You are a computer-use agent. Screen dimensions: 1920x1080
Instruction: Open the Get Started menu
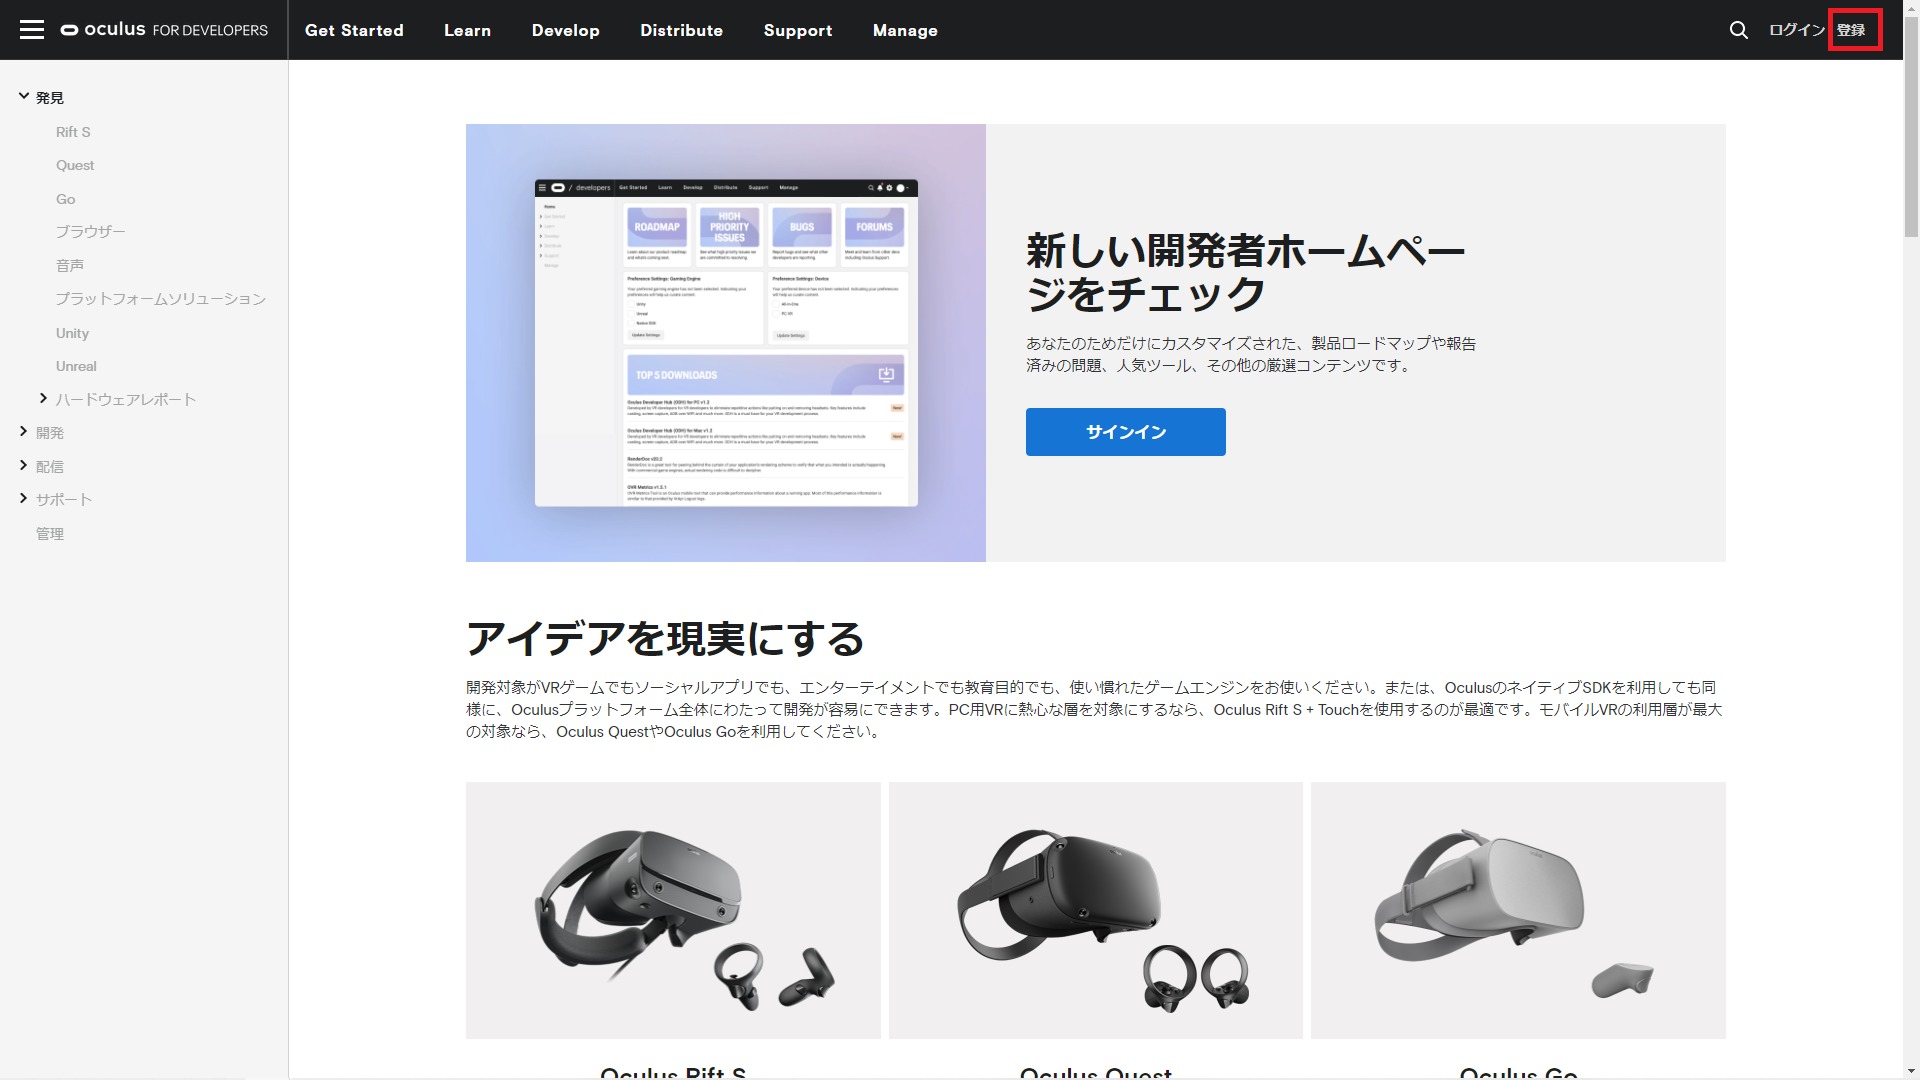coord(354,30)
